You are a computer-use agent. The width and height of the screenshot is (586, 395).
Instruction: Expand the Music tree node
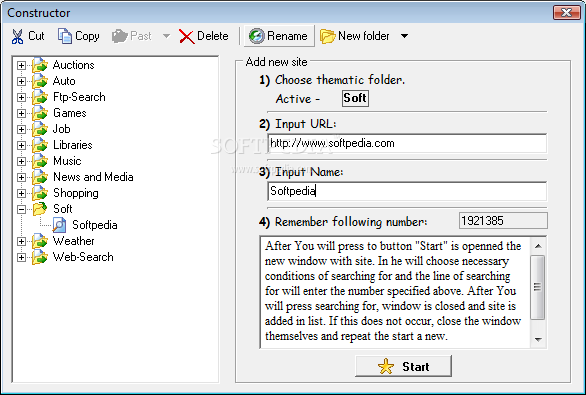coord(21,162)
